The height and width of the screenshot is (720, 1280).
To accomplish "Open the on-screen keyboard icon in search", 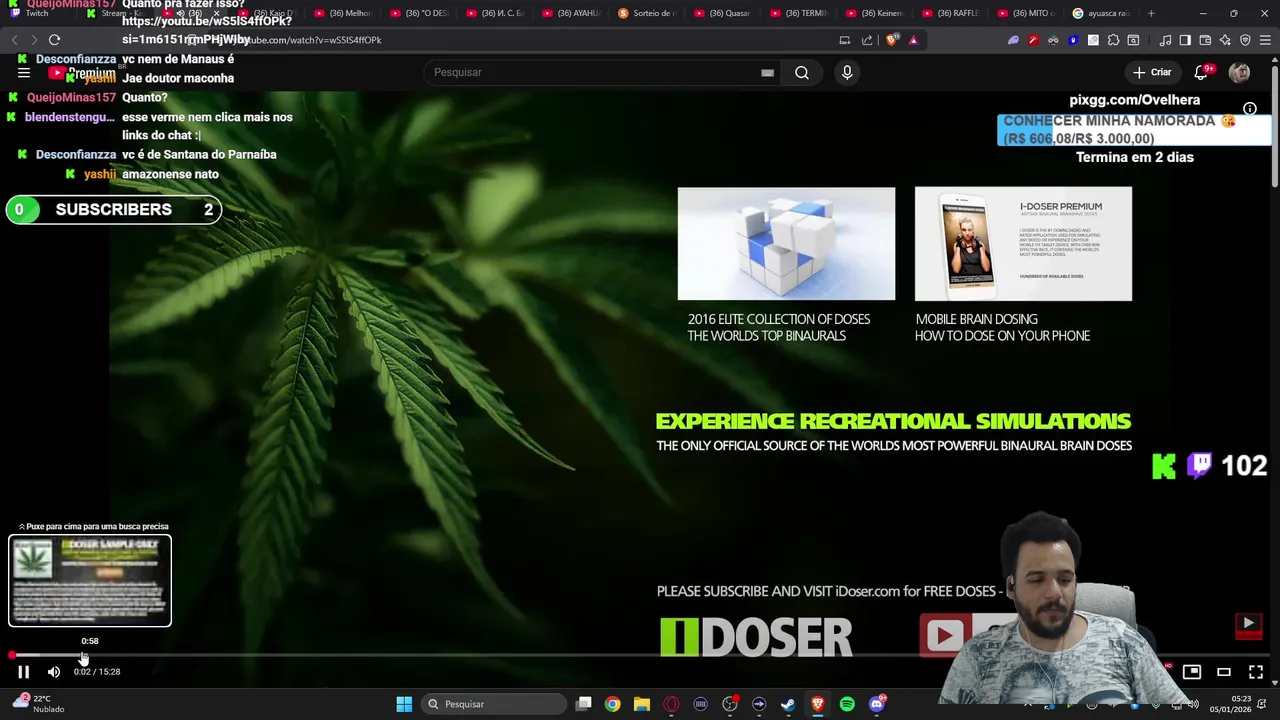I will pos(767,72).
